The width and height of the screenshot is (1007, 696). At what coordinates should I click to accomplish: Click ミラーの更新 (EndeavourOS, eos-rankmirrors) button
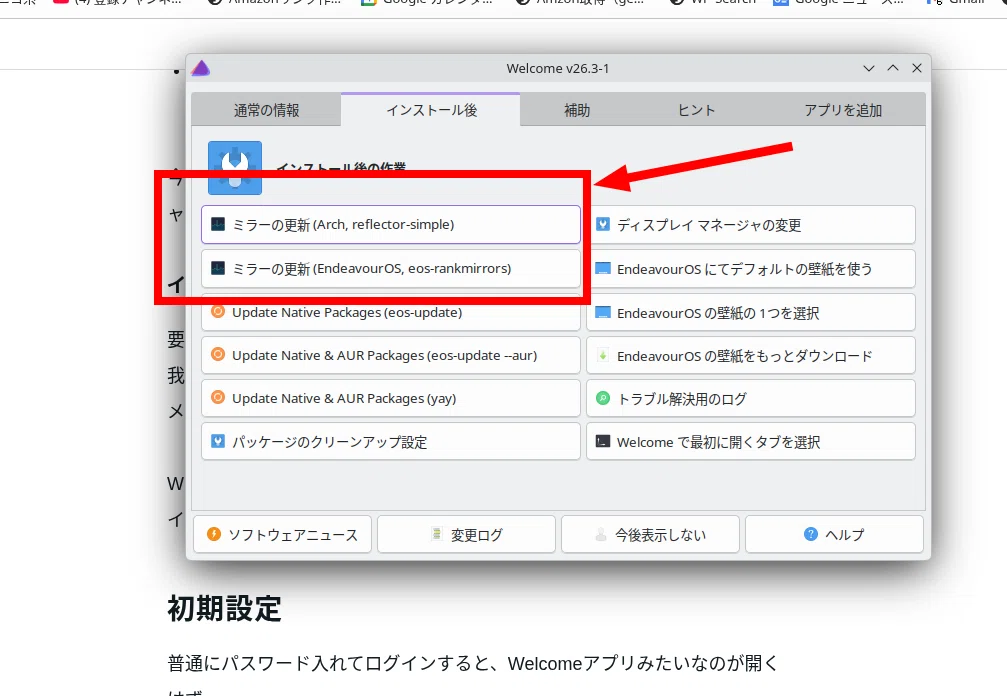coord(390,268)
